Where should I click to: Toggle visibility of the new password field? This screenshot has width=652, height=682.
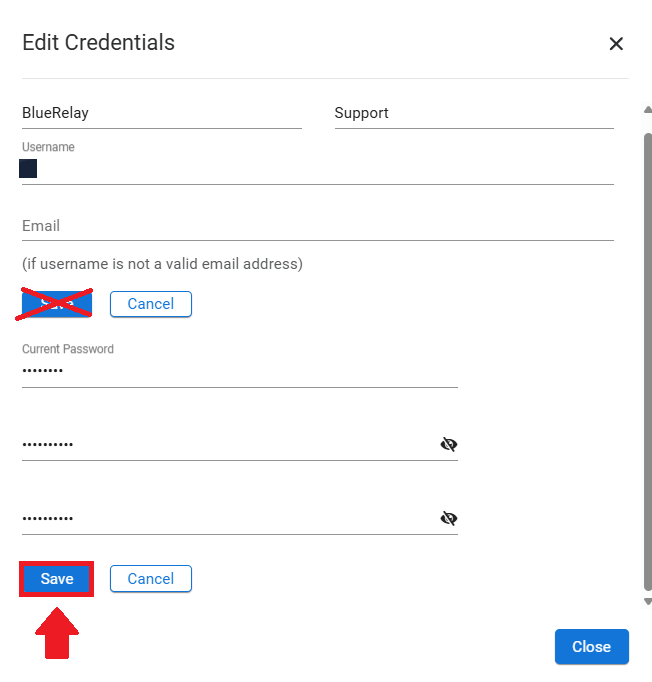448,444
